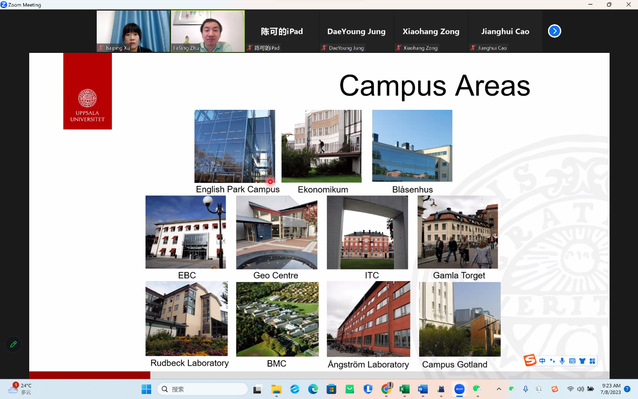Toggle Sogou Chinese input mode button
This screenshot has width=638, height=399.
click(x=542, y=361)
